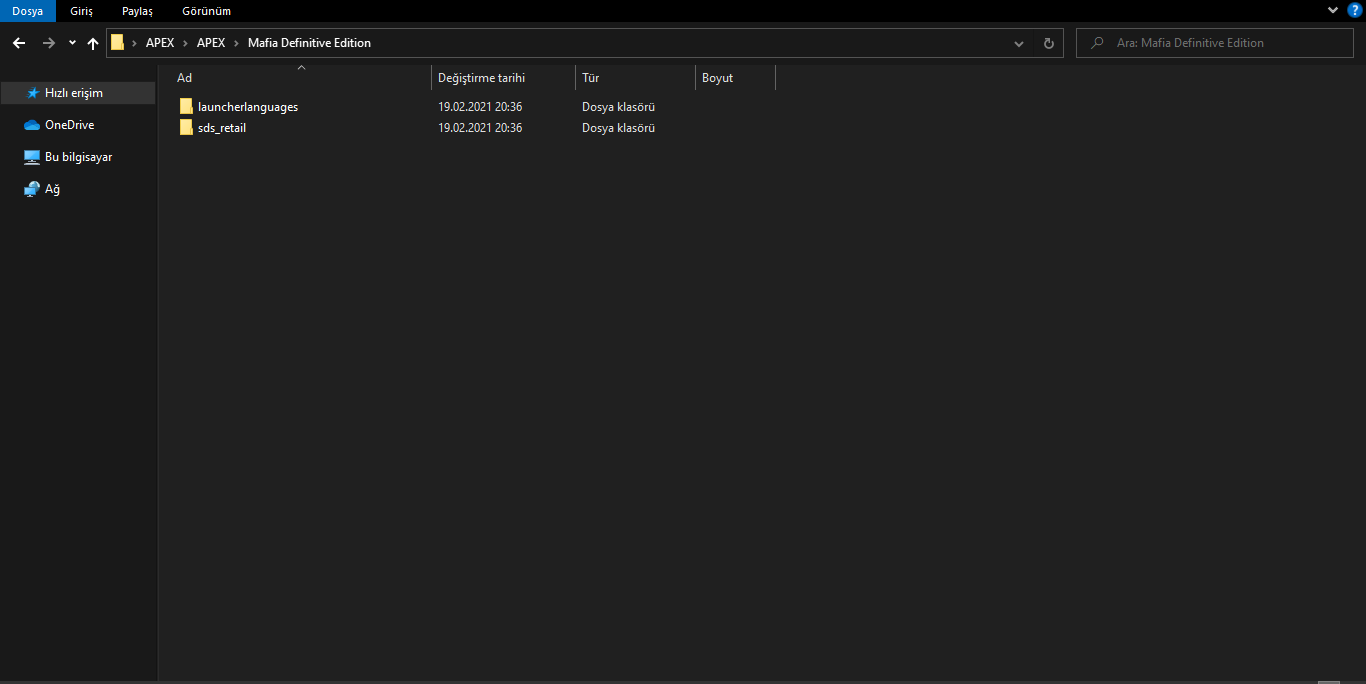Expand address bar history dropdown

(1019, 43)
